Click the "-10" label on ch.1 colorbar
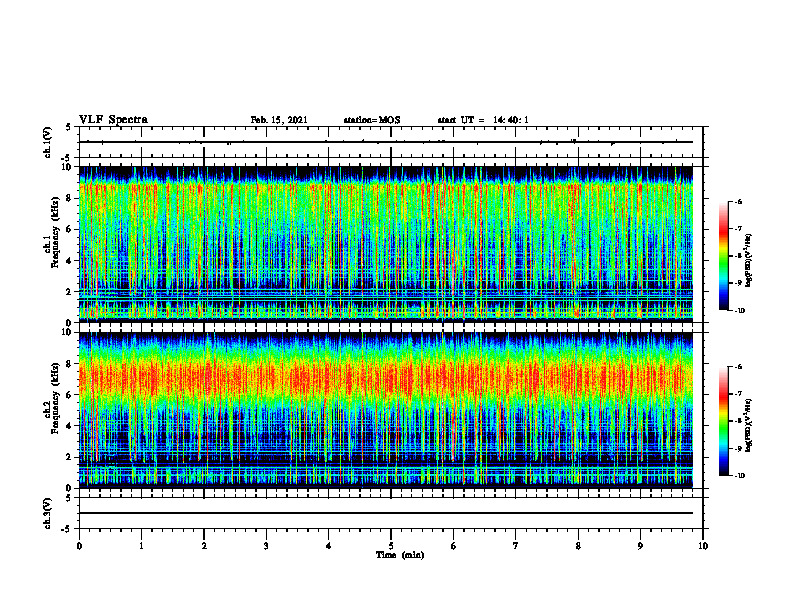792x612 pixels. (x=739, y=311)
